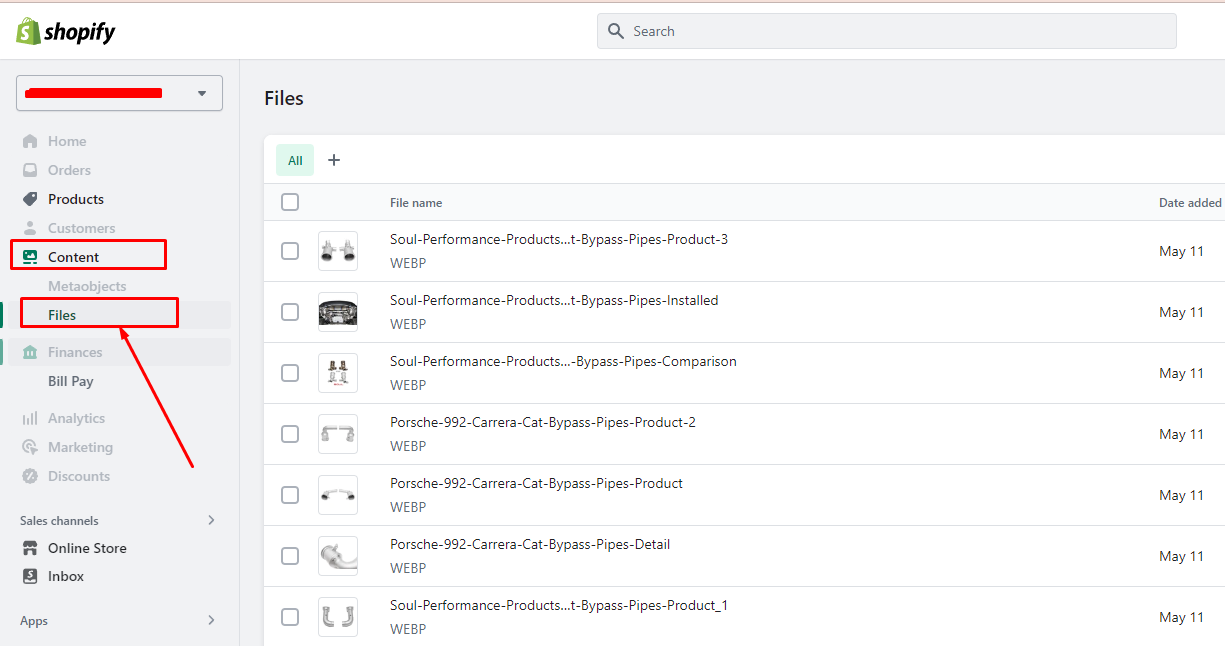The image size is (1225, 646).
Task: Click the Marketing target icon
Action: 30,447
